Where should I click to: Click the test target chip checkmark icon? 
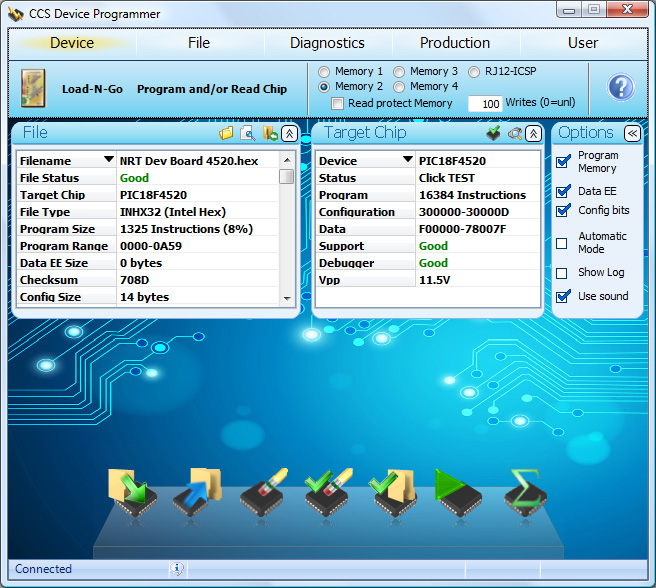(493, 133)
